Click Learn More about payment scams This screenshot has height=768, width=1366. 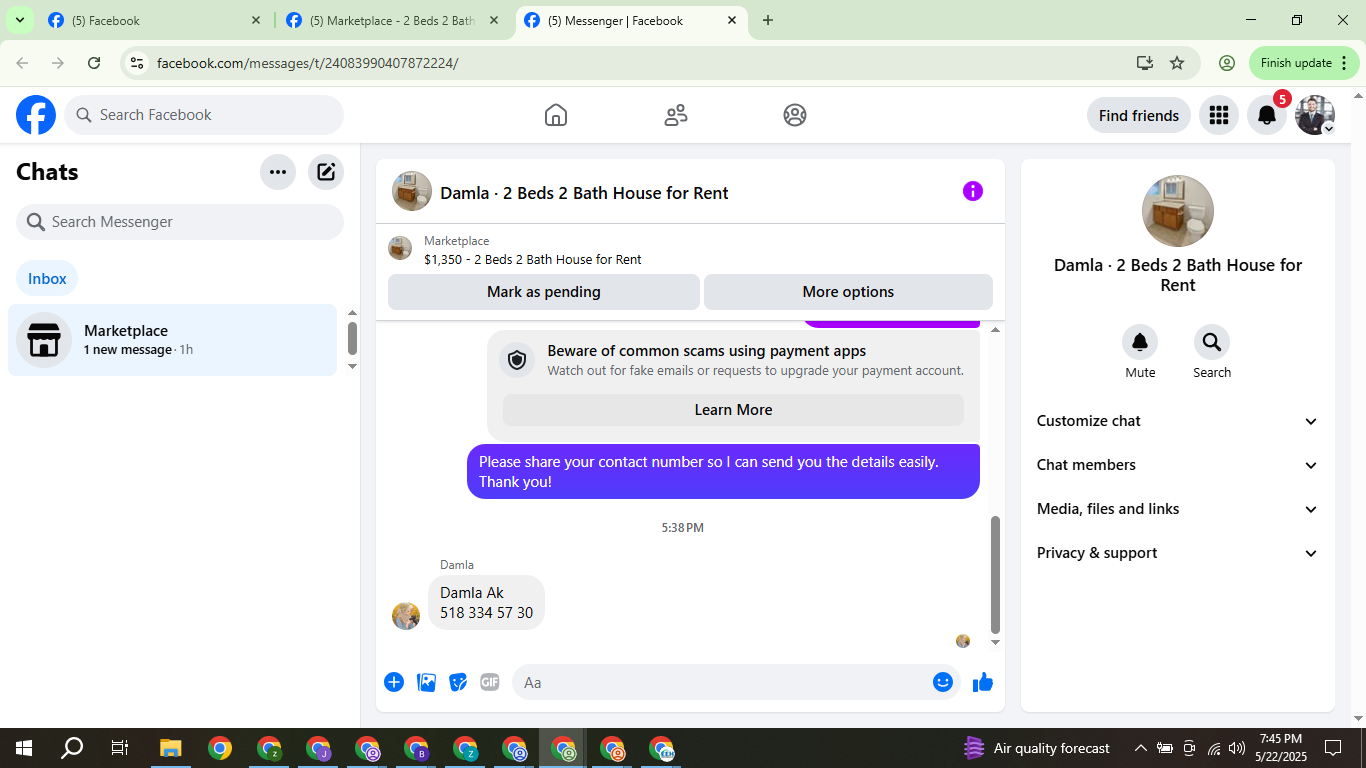tap(733, 410)
